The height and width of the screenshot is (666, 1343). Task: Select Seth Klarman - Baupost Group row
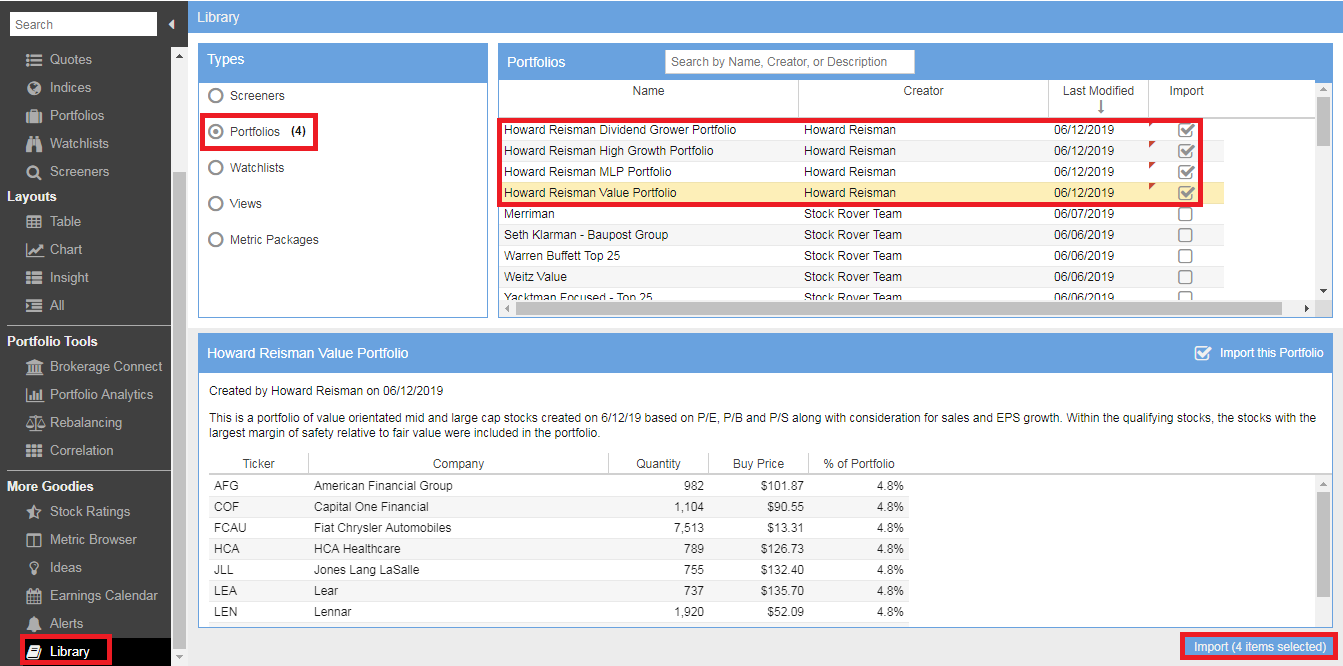[x=861, y=235]
